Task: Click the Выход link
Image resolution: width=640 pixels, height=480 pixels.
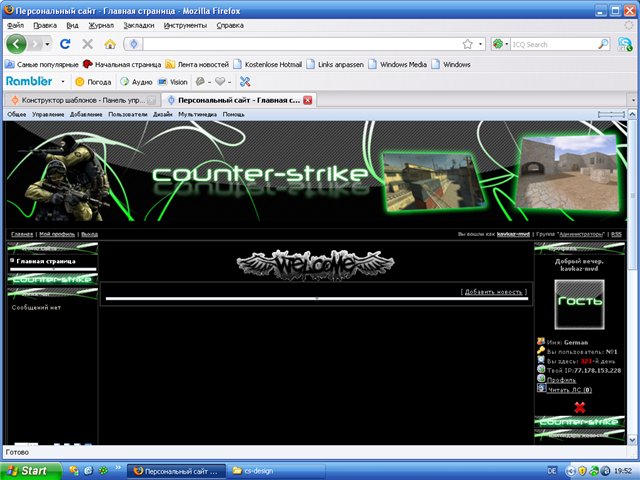Action: click(x=89, y=234)
